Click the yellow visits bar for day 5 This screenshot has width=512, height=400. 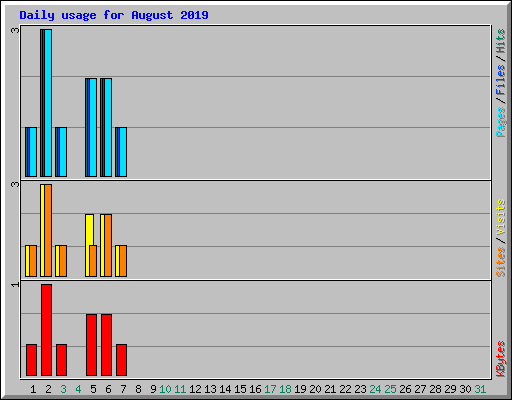pyautogui.click(x=89, y=230)
